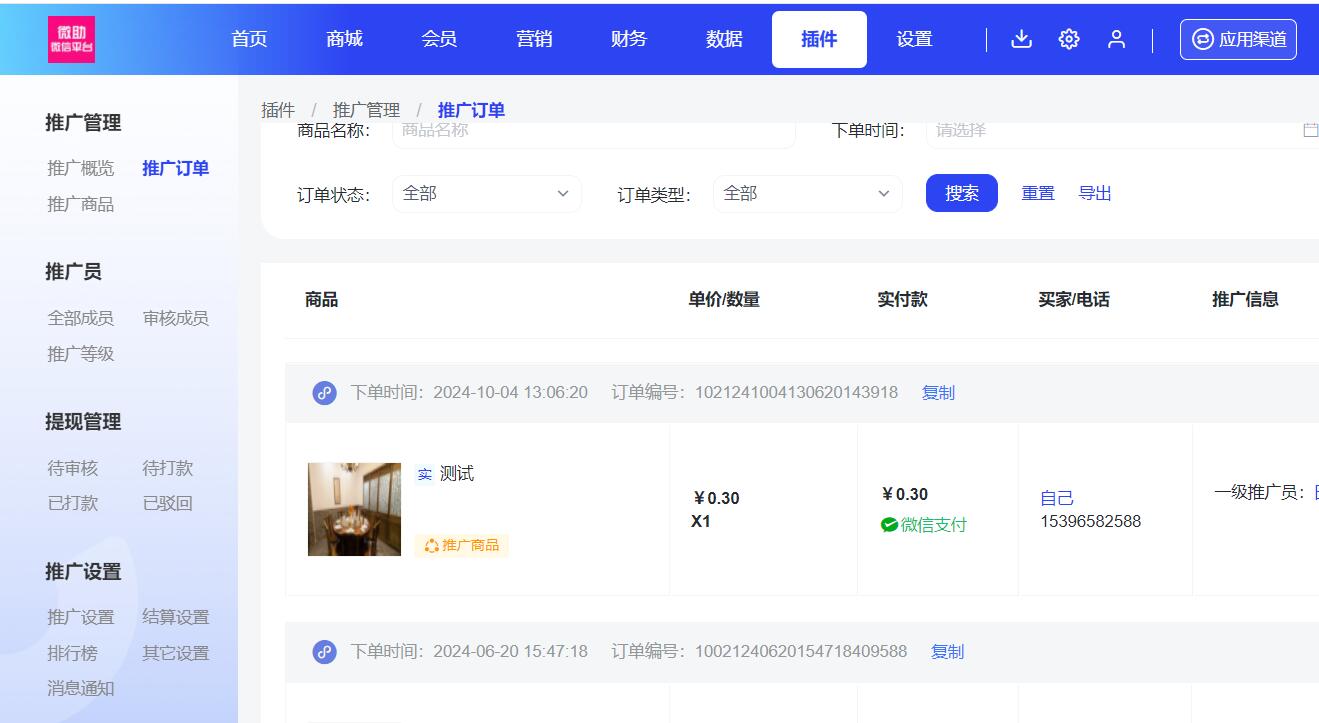
Task: Click the 应用渠道 button
Action: [x=1238, y=39]
